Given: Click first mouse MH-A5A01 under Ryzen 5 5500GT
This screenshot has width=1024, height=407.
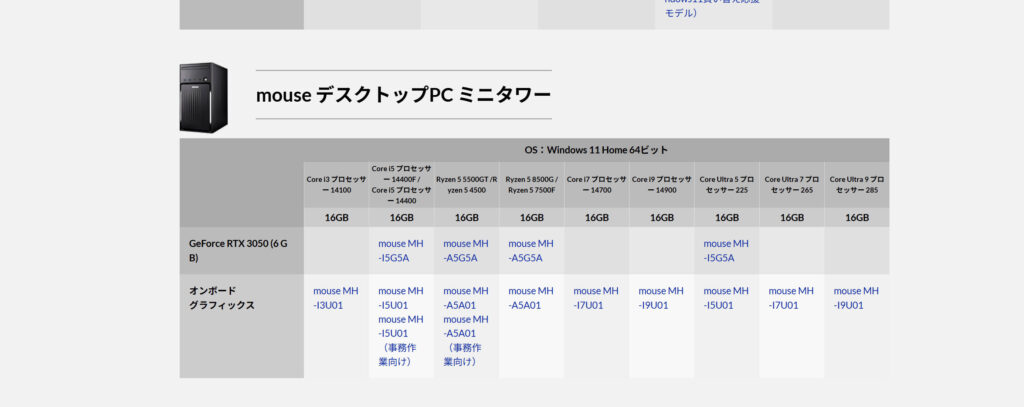Looking at the screenshot, I should pos(466,298).
